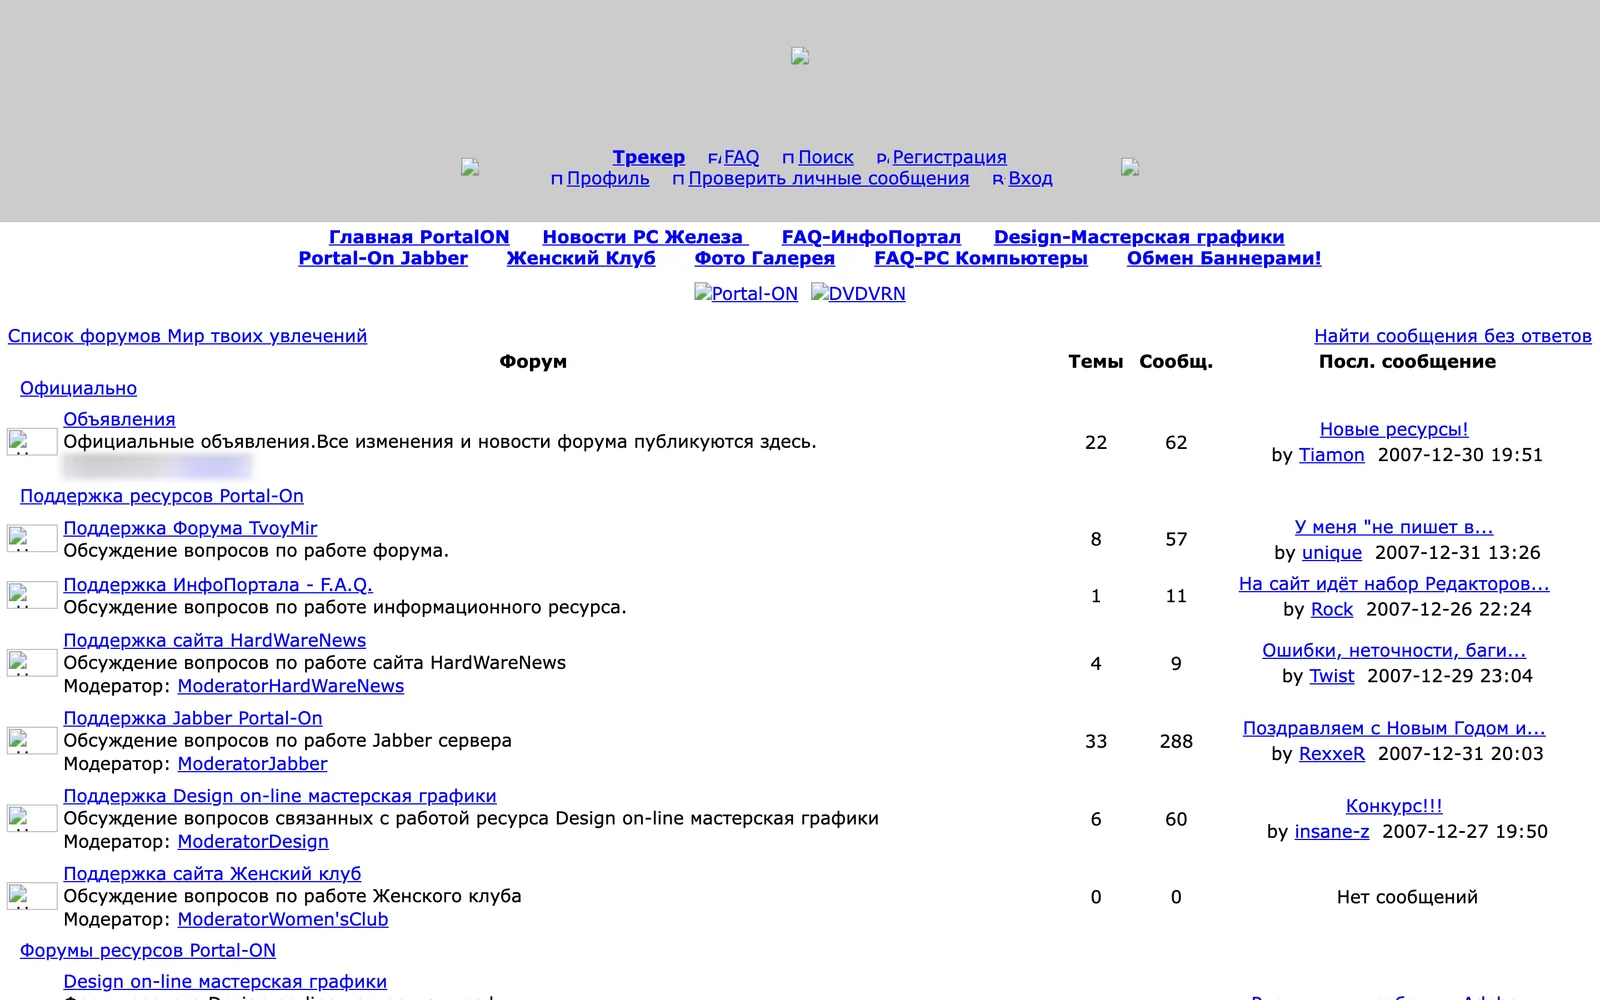Open Список форумов Мир твоих увлечений
This screenshot has width=1600, height=1000.
pos(187,336)
